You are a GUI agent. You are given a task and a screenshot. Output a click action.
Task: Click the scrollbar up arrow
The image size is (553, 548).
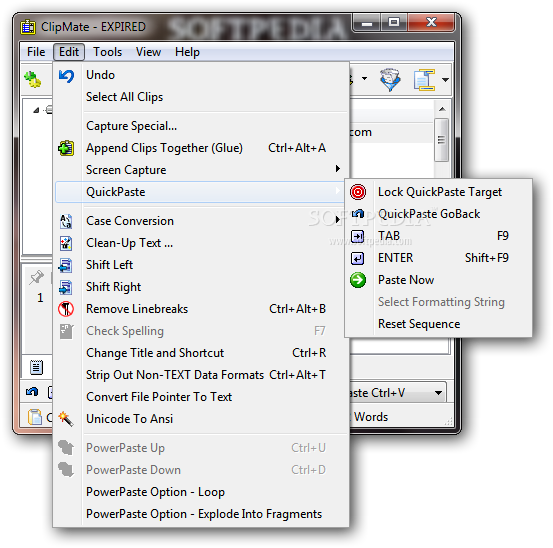click(442, 109)
